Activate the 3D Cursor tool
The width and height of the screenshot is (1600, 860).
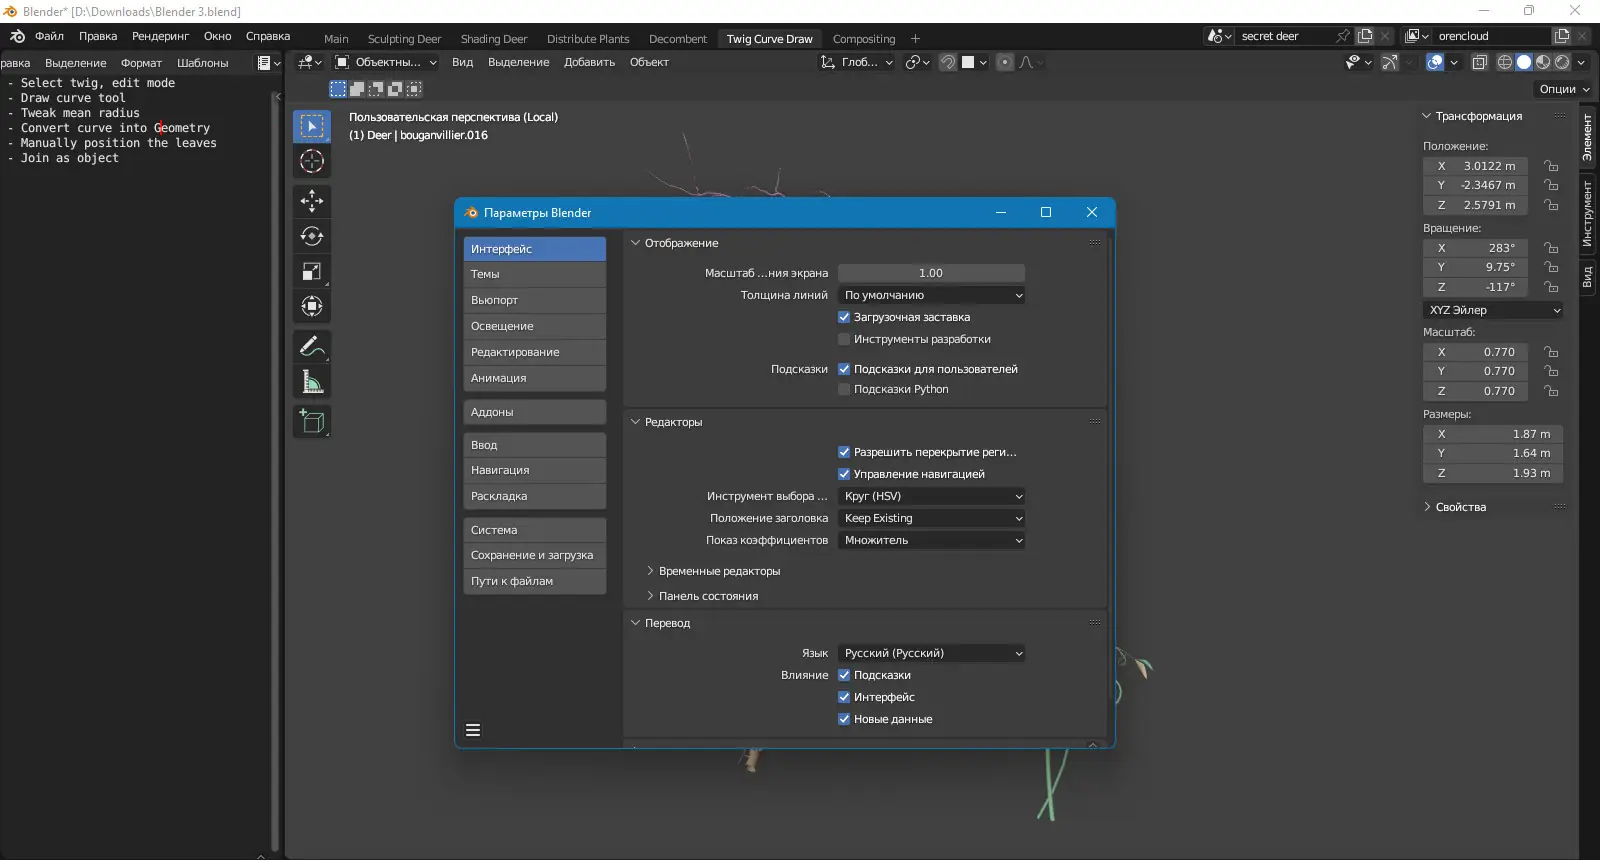pos(312,161)
